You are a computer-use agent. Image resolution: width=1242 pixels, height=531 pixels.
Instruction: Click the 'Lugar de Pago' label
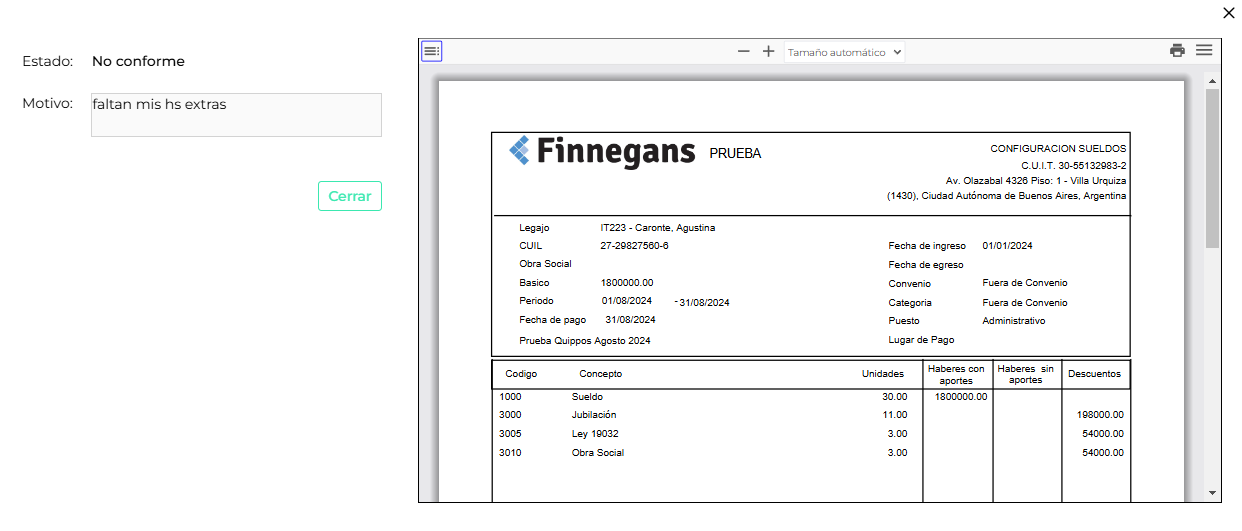[921, 340]
